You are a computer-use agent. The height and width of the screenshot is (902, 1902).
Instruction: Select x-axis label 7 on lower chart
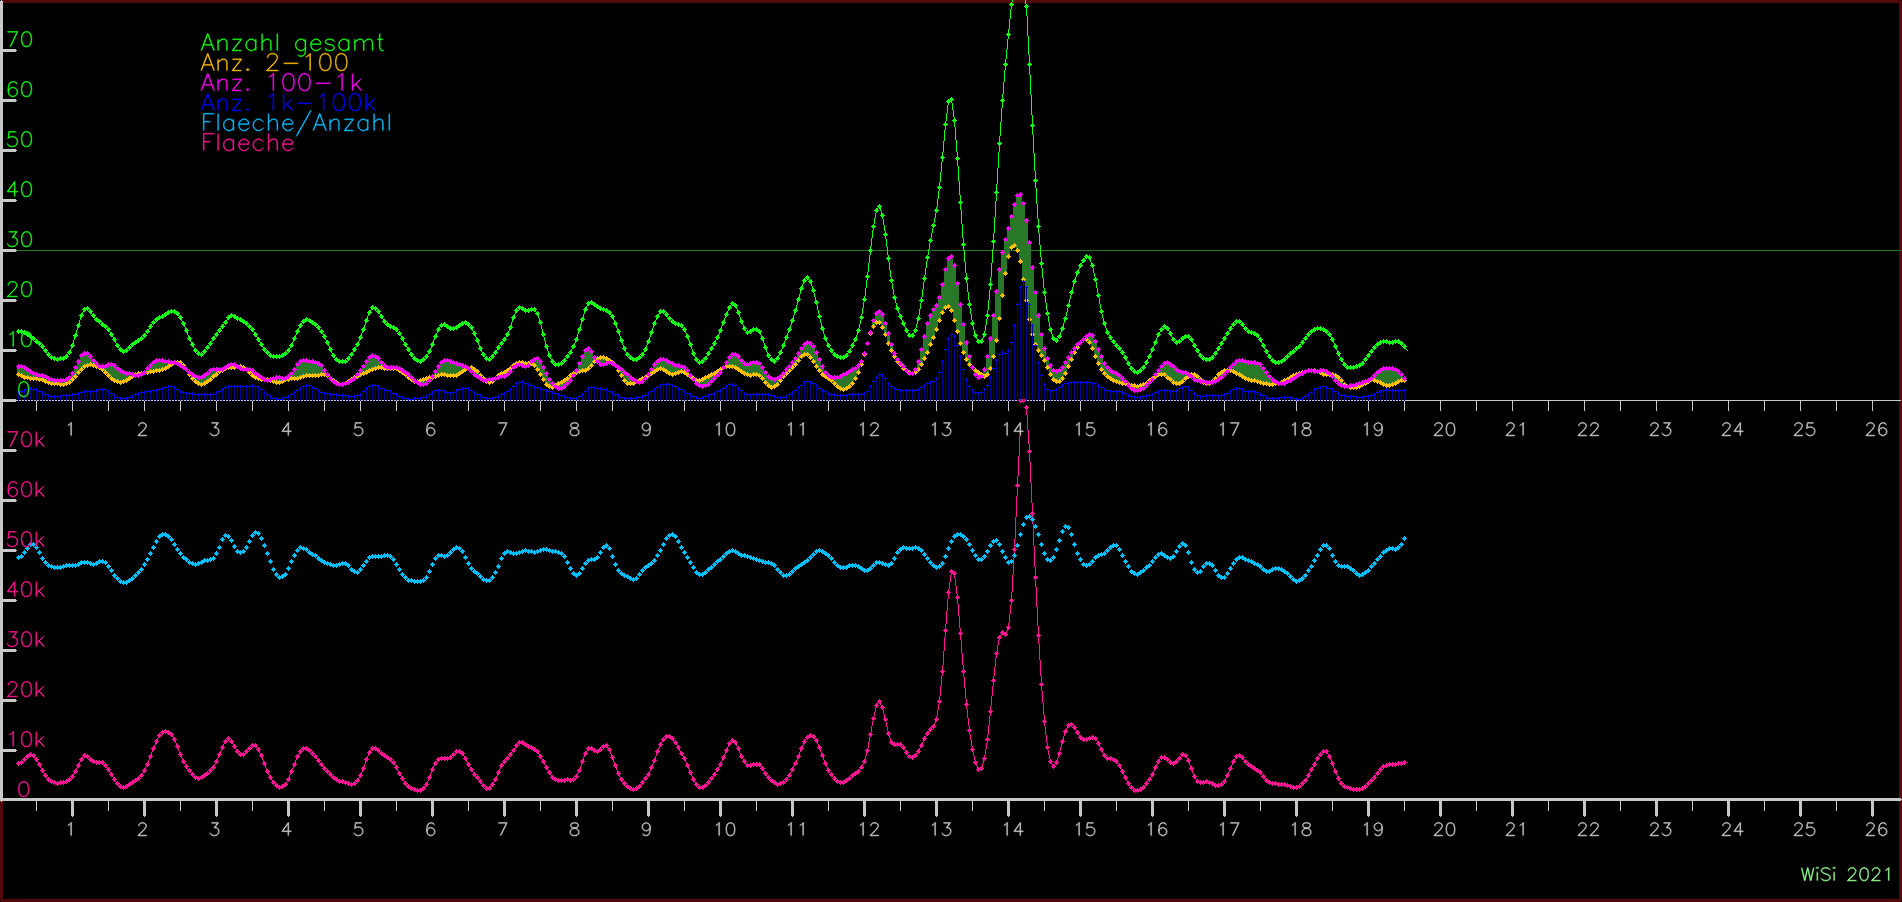502,829
